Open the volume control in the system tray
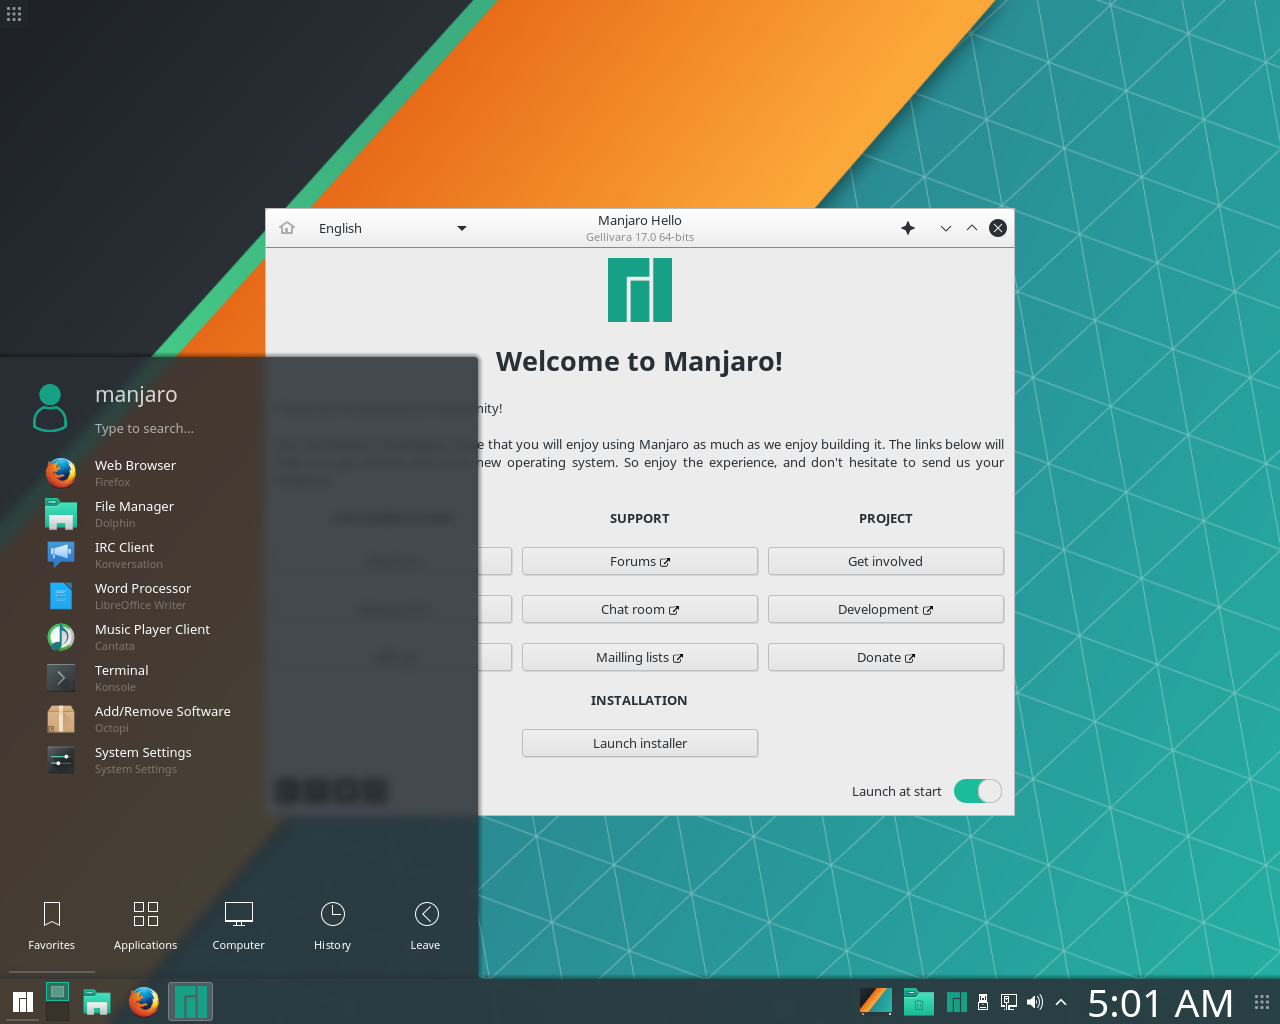Viewport: 1280px width, 1024px height. [1034, 1001]
